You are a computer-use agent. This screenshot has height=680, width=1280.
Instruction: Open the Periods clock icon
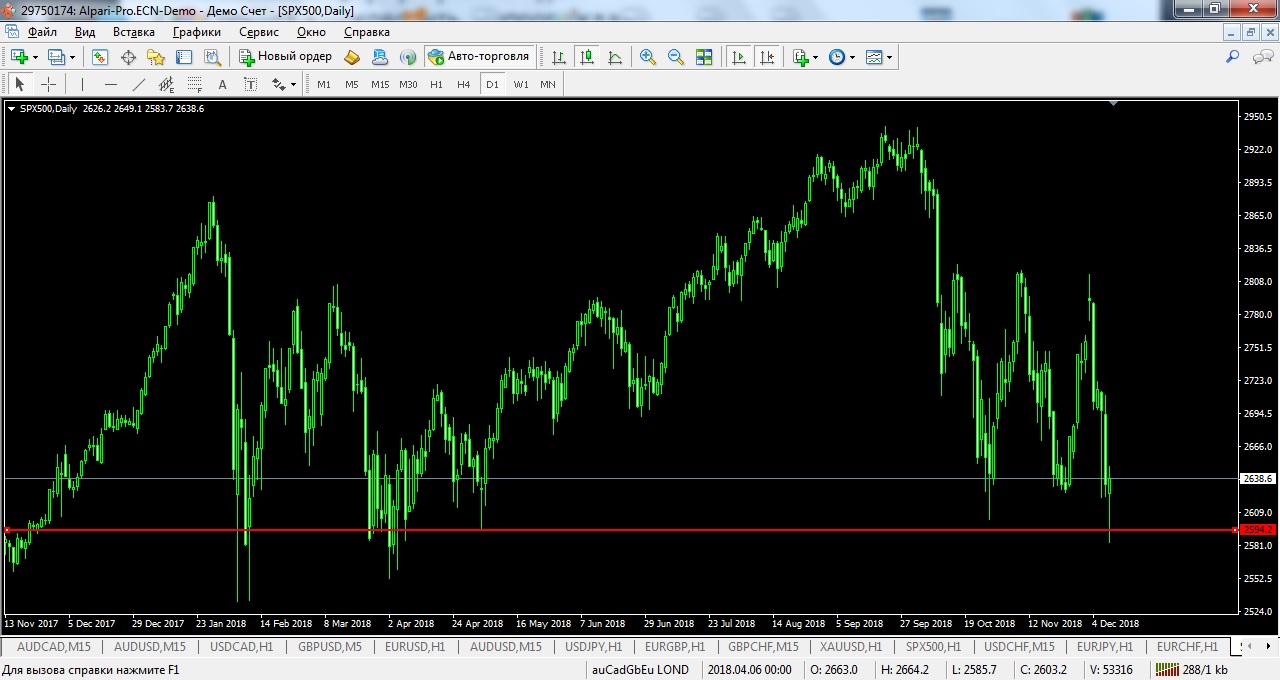[x=837, y=57]
